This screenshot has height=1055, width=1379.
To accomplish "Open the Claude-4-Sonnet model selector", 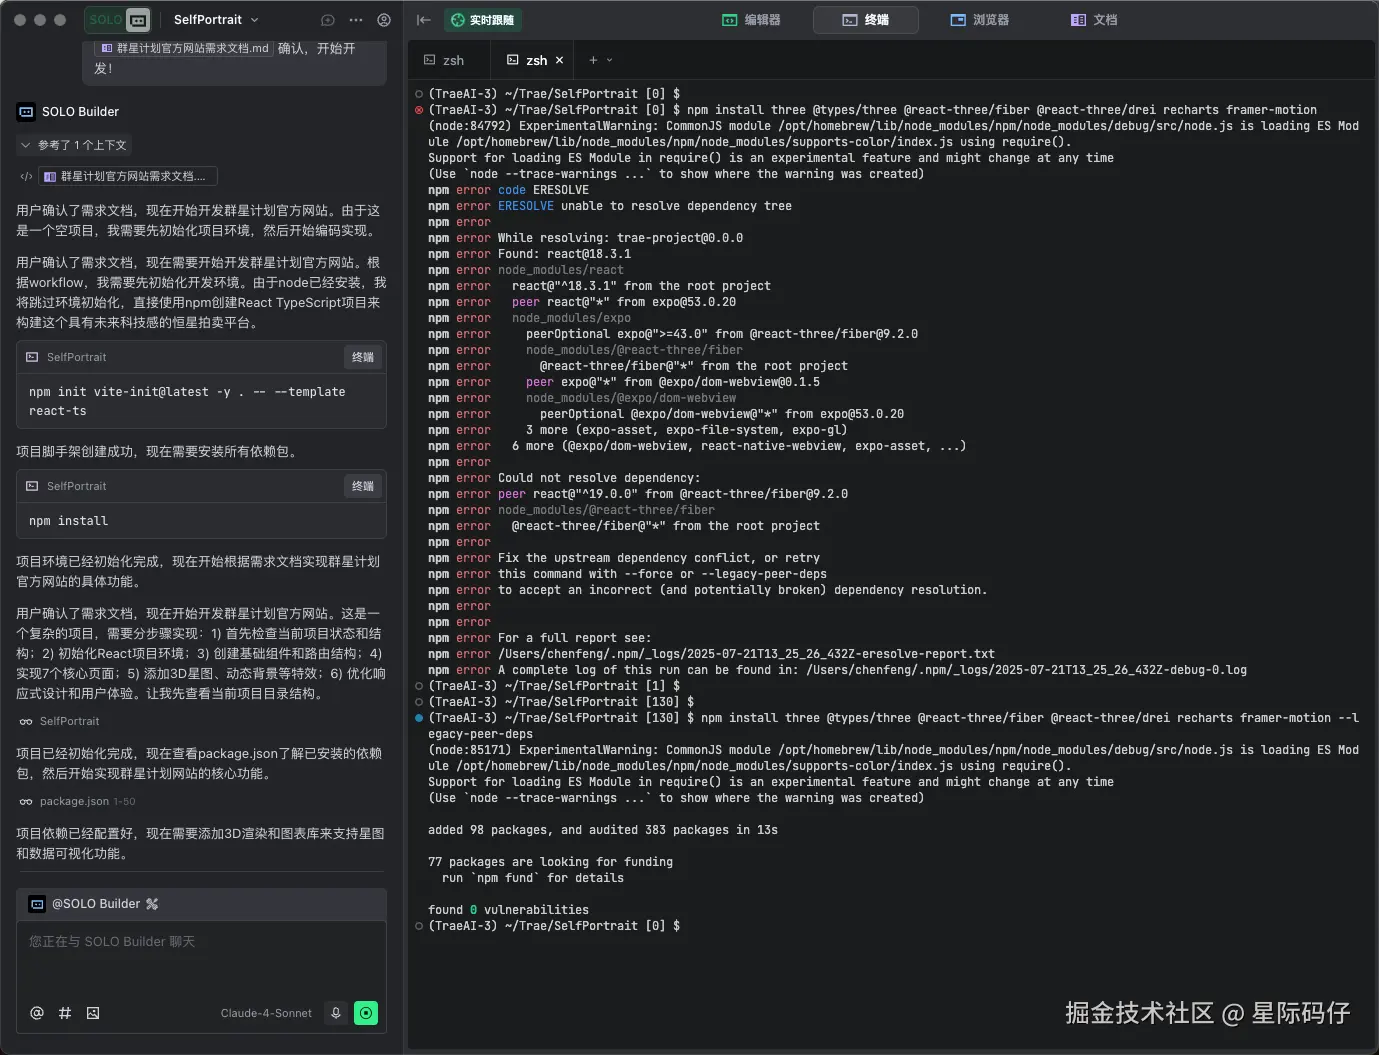I will (266, 1013).
